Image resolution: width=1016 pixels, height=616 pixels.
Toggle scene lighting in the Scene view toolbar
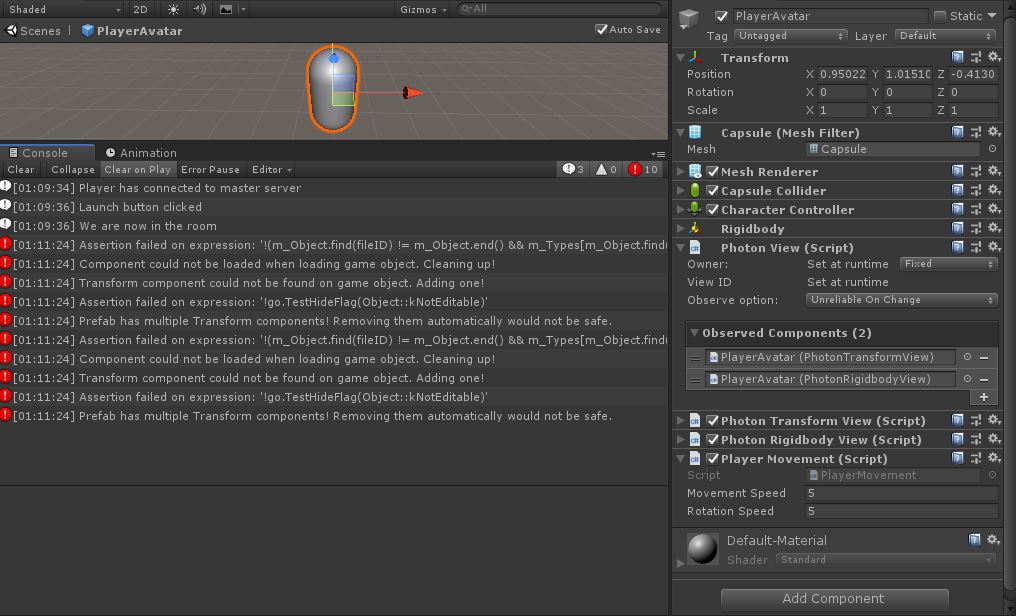point(173,9)
